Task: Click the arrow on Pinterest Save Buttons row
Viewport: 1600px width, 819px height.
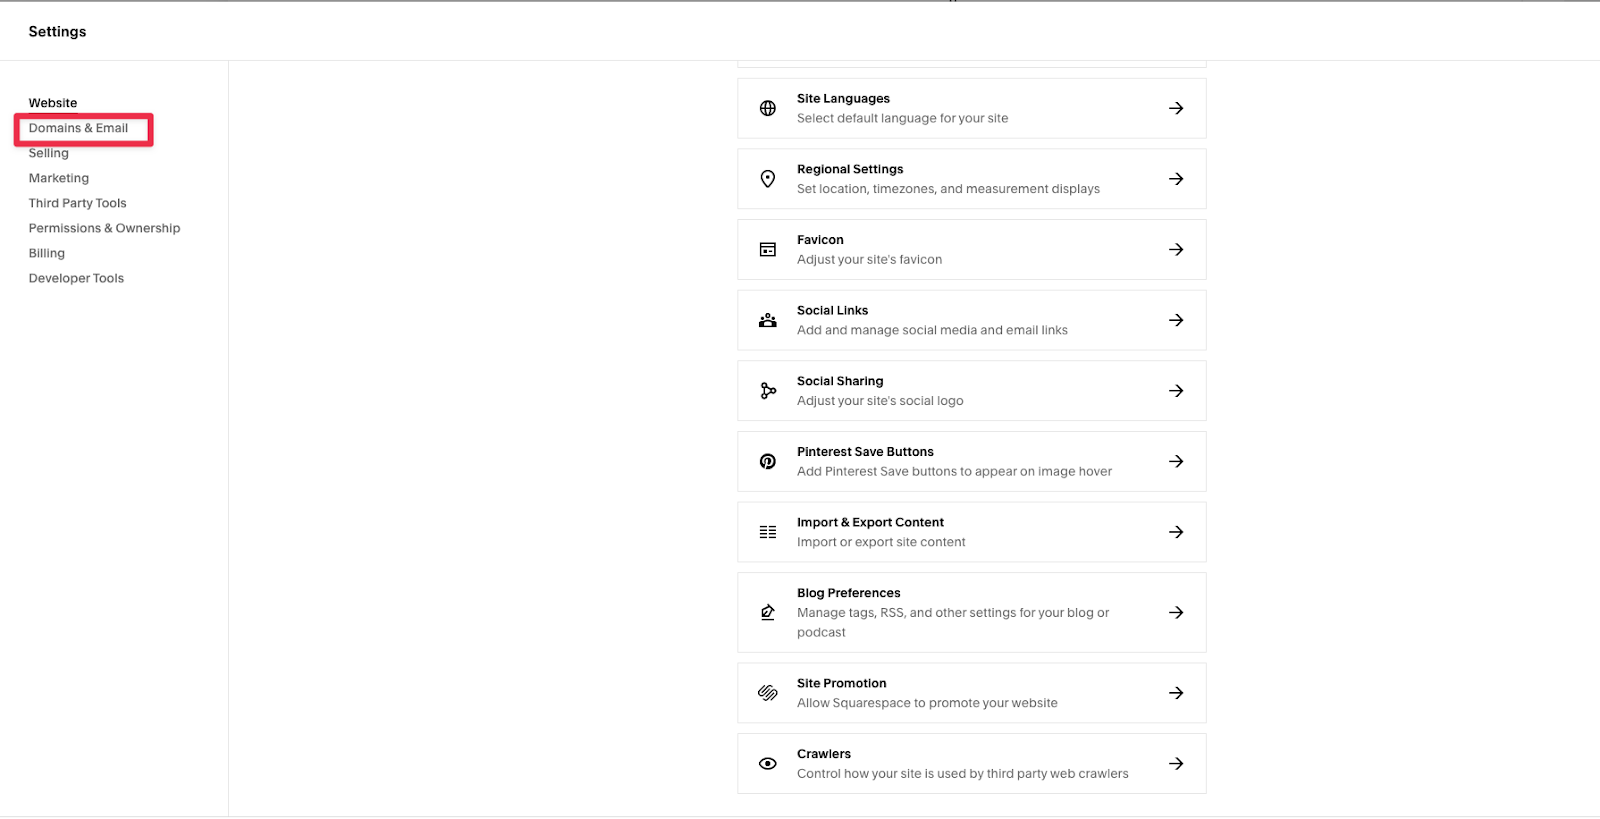Action: click(x=1176, y=462)
